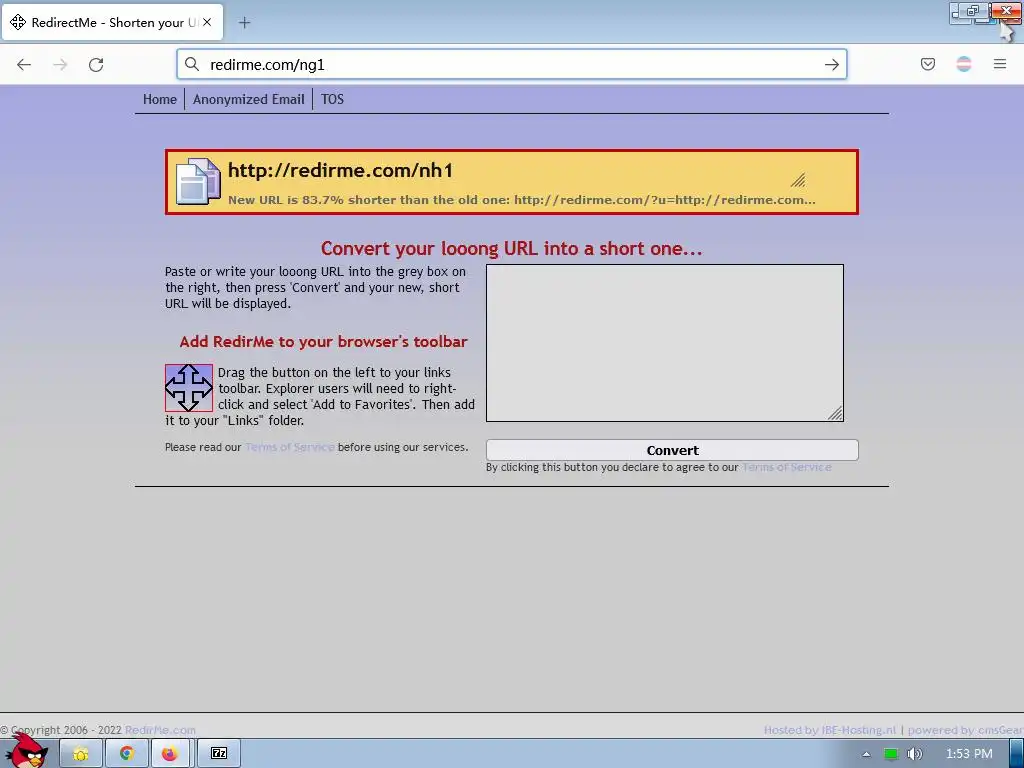Click the copy documents icon beside short URL
This screenshot has width=1024, height=768.
tap(199, 182)
